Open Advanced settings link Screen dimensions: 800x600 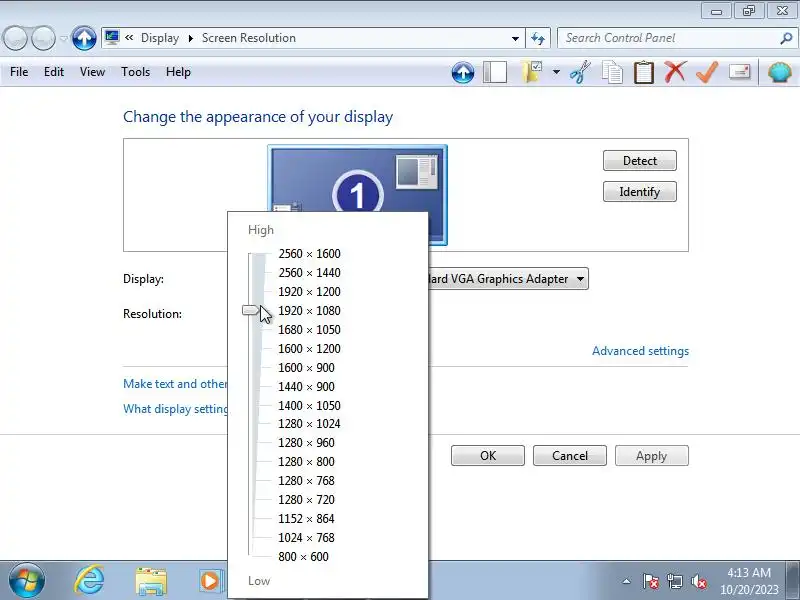coord(640,351)
